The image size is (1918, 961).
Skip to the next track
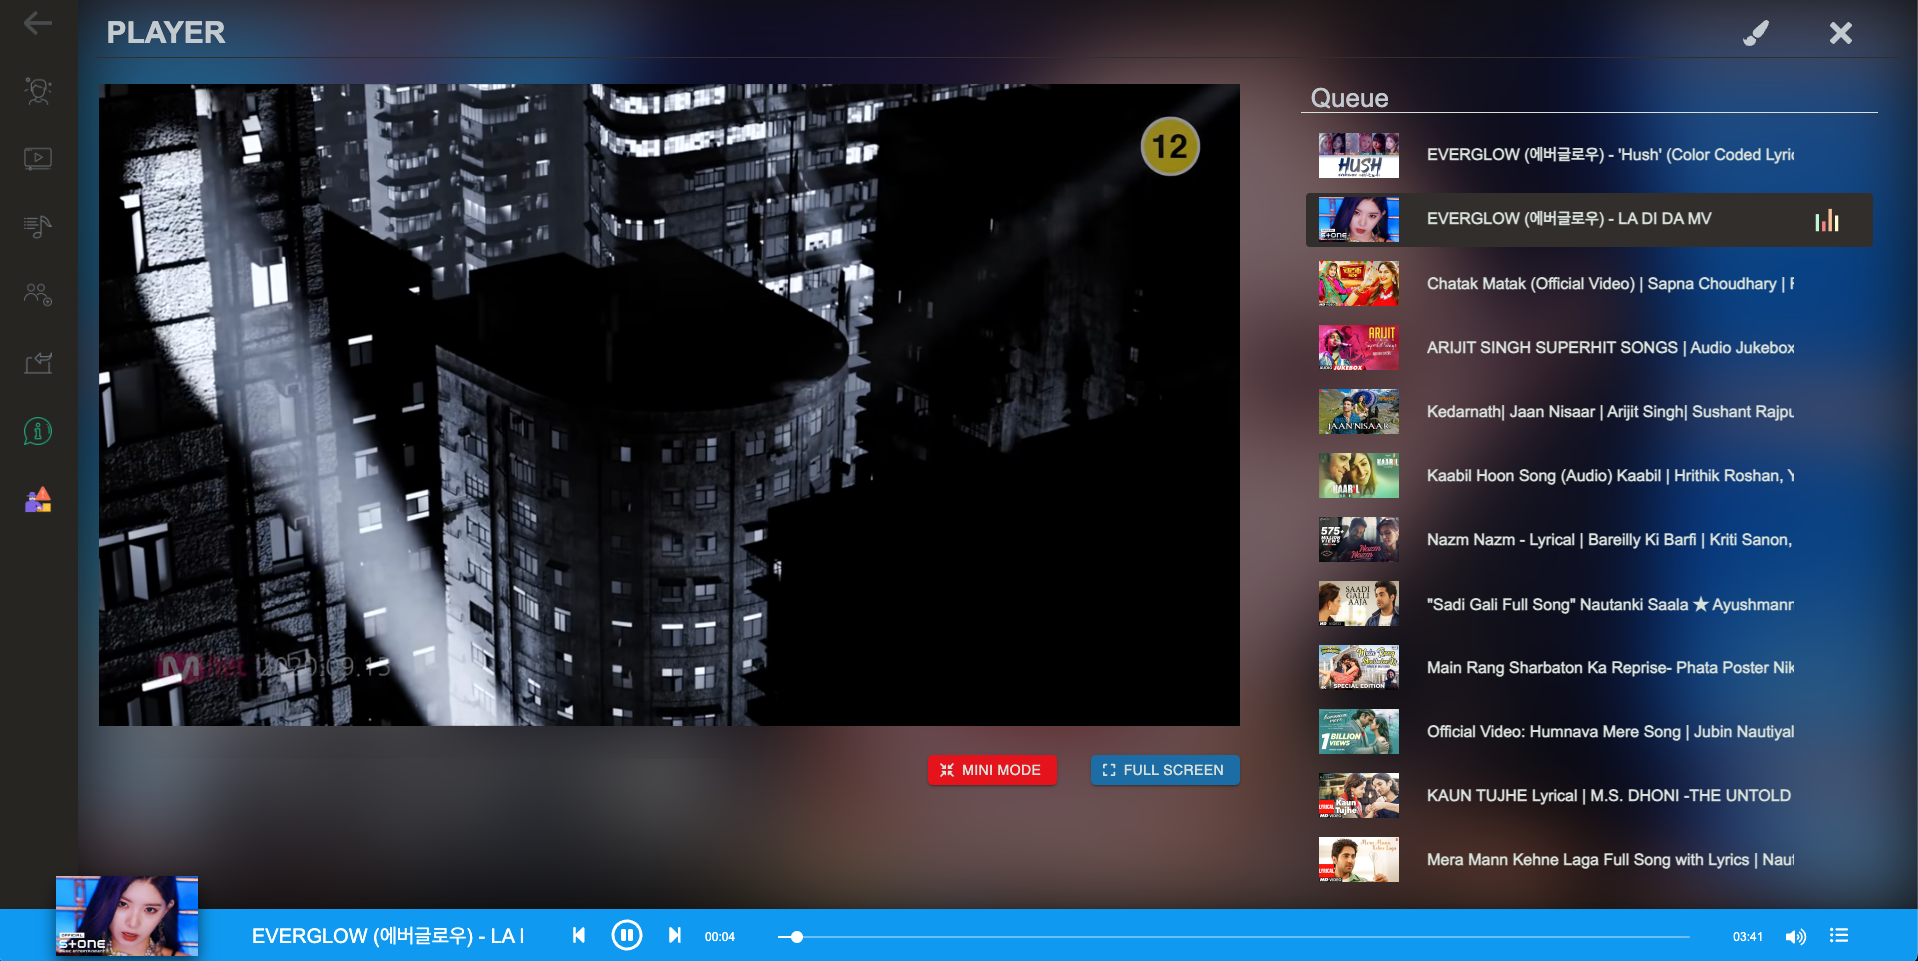[675, 935]
